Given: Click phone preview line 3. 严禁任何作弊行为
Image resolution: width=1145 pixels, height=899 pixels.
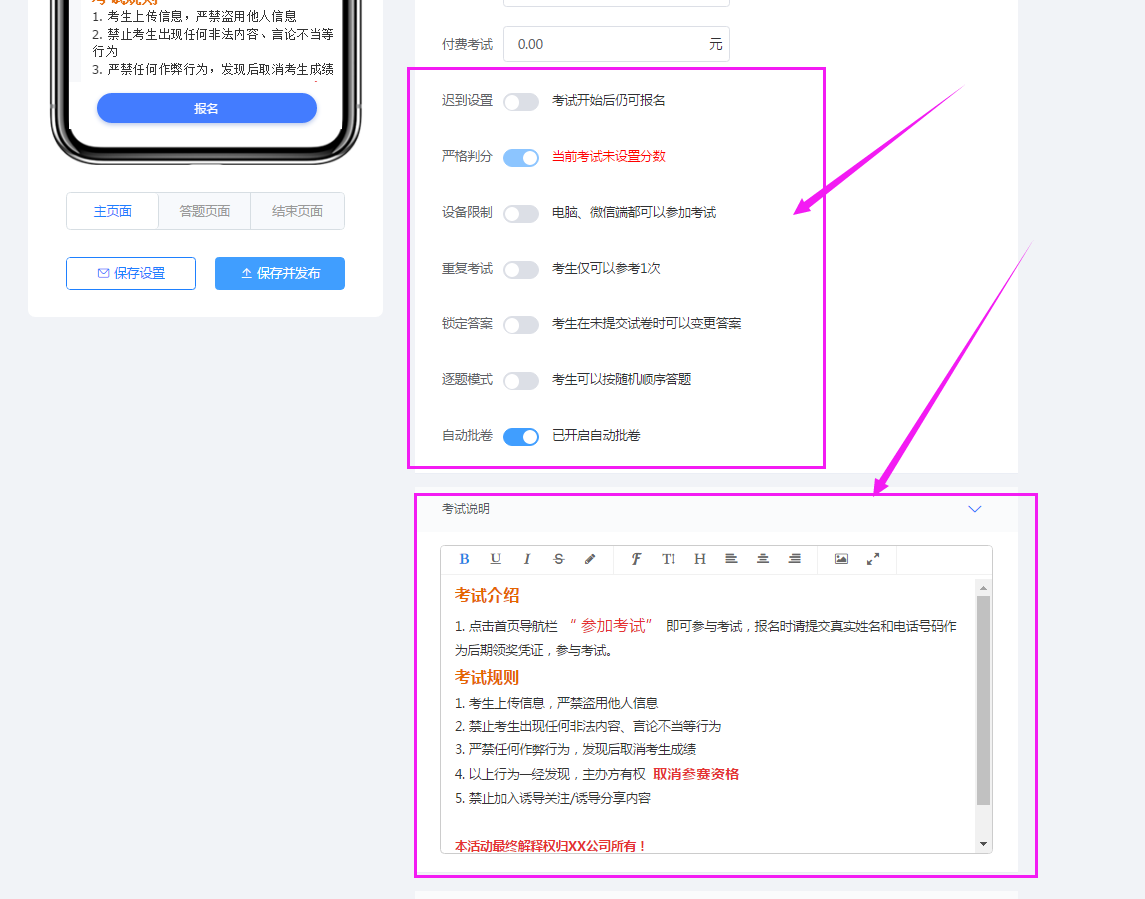Looking at the screenshot, I should [x=213, y=69].
